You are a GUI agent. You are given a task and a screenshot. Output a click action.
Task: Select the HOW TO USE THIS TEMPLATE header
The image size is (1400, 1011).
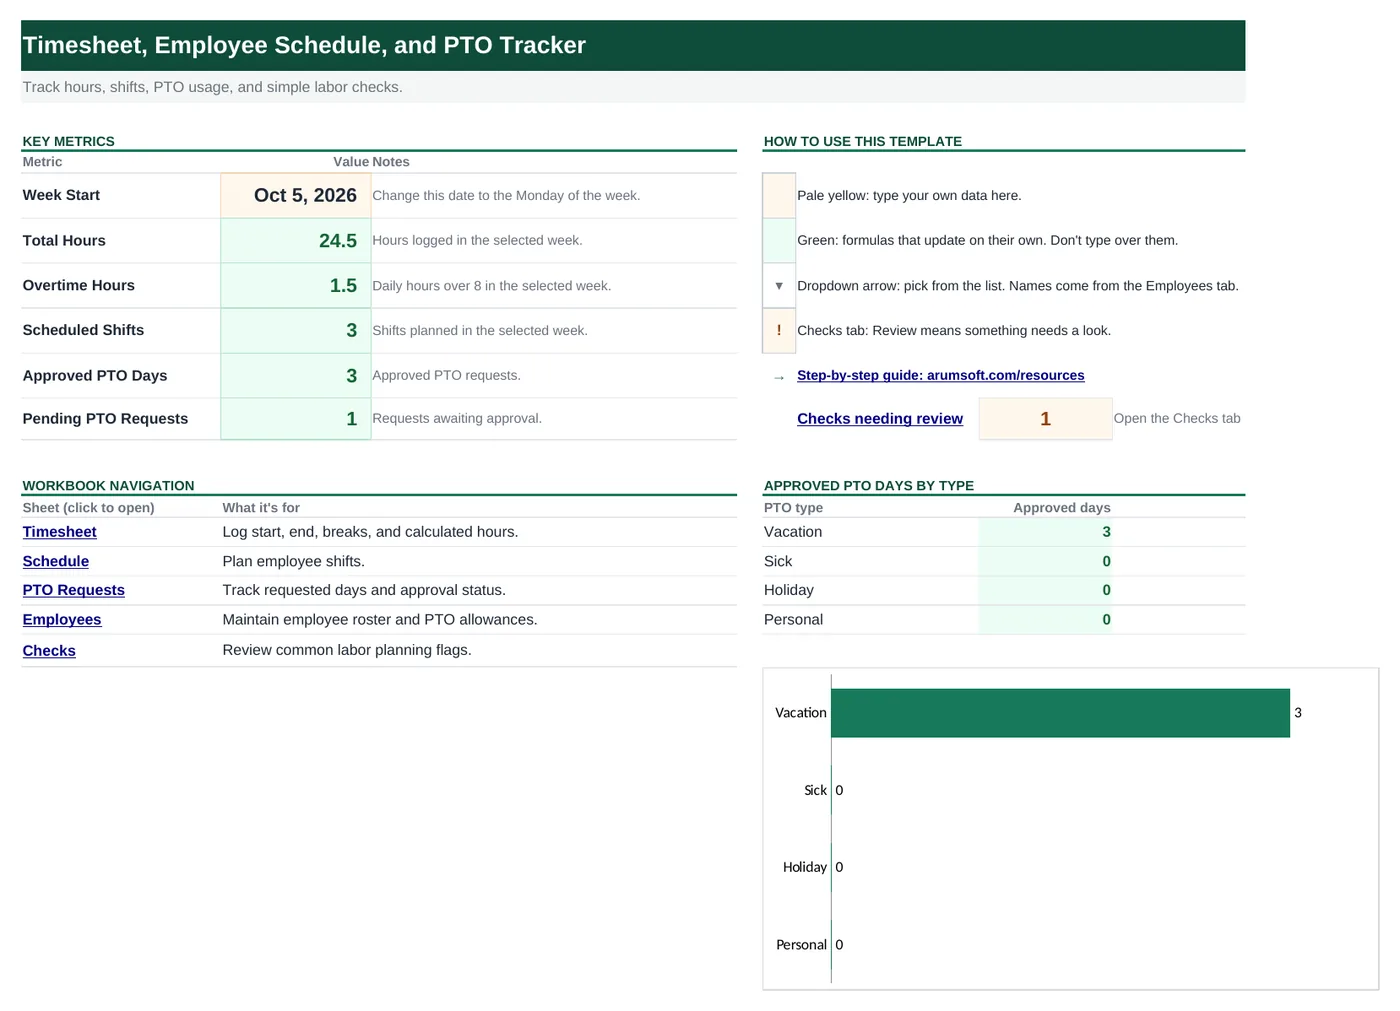862,141
